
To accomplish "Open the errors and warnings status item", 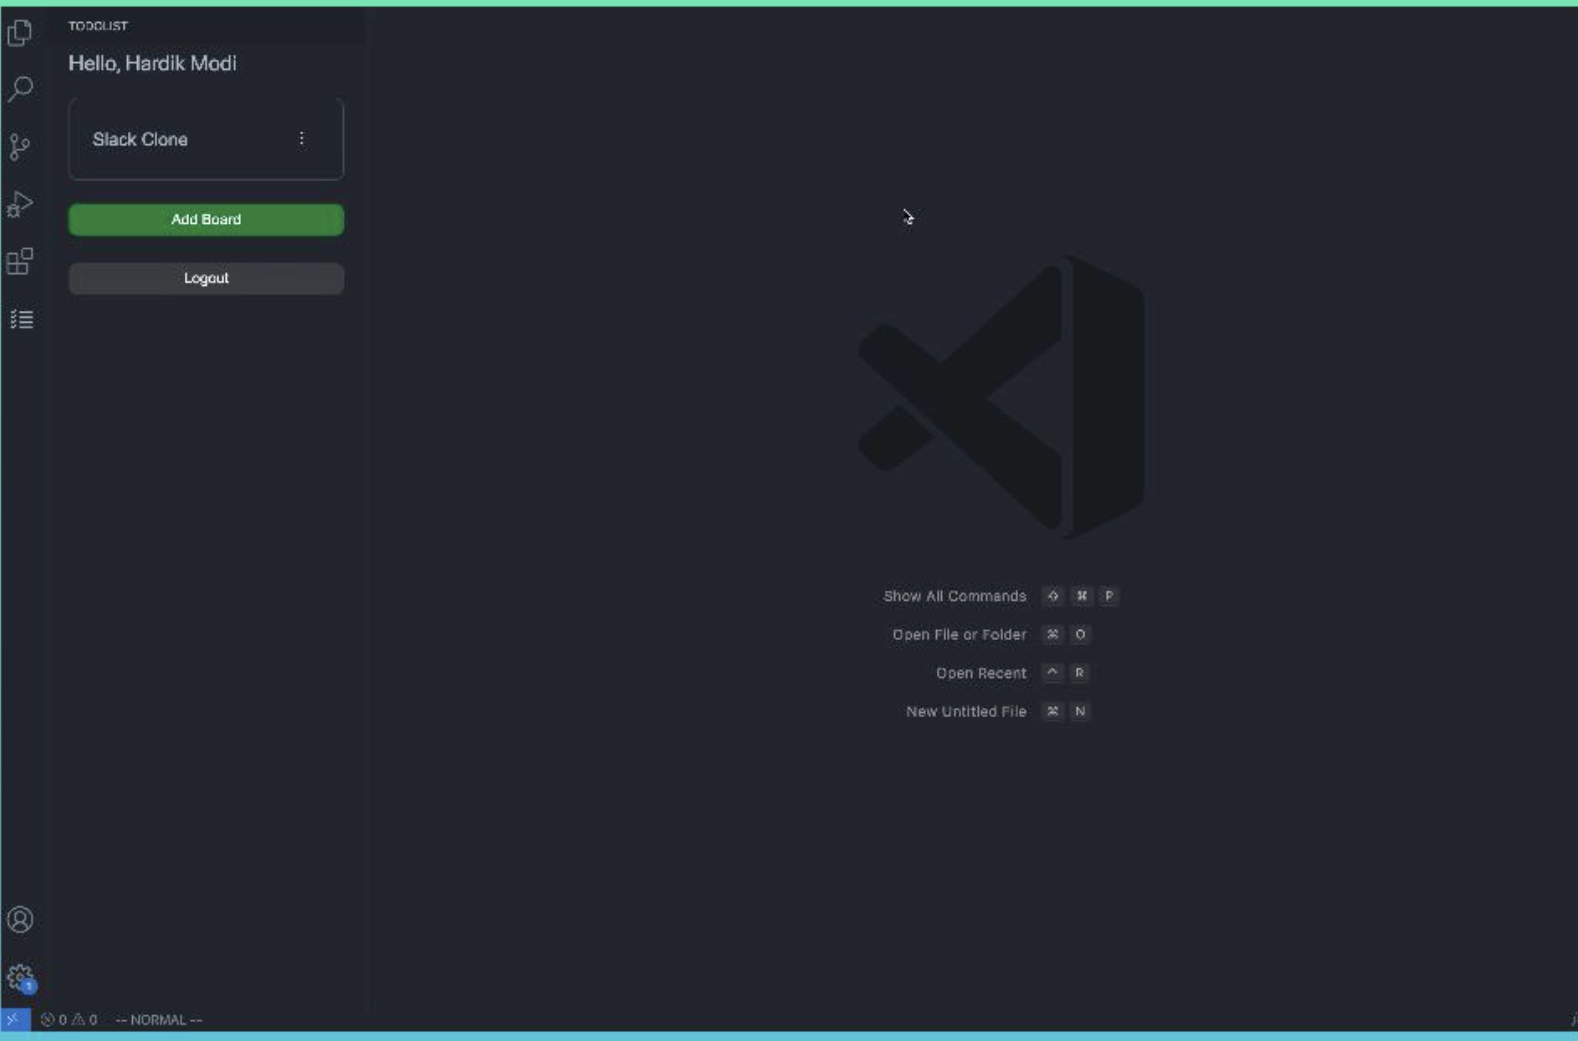I will pyautogui.click(x=69, y=1020).
